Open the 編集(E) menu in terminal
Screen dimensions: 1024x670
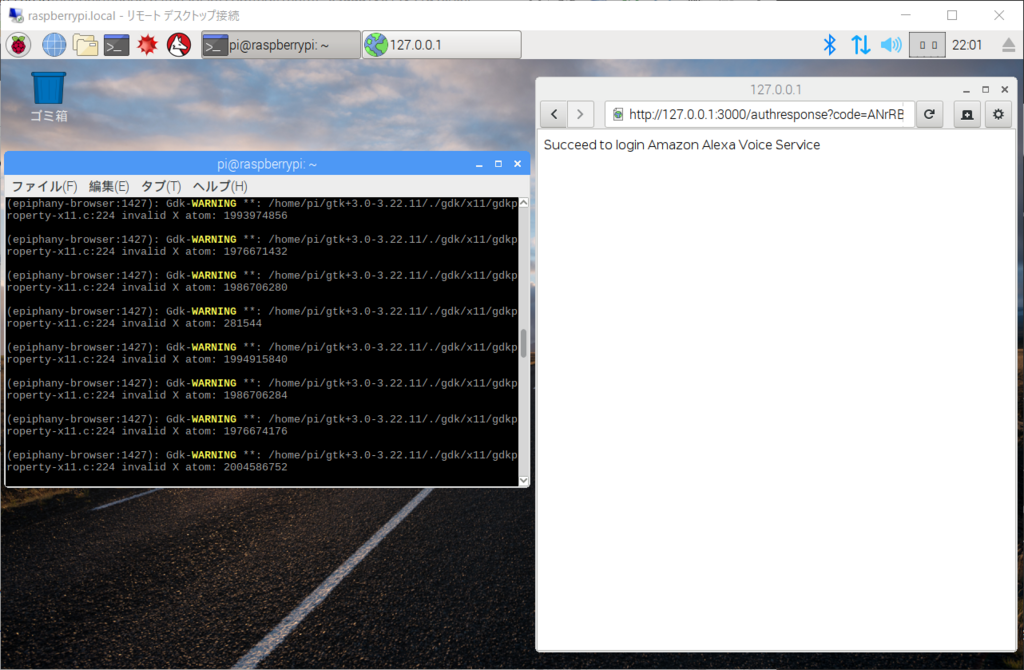pos(108,187)
